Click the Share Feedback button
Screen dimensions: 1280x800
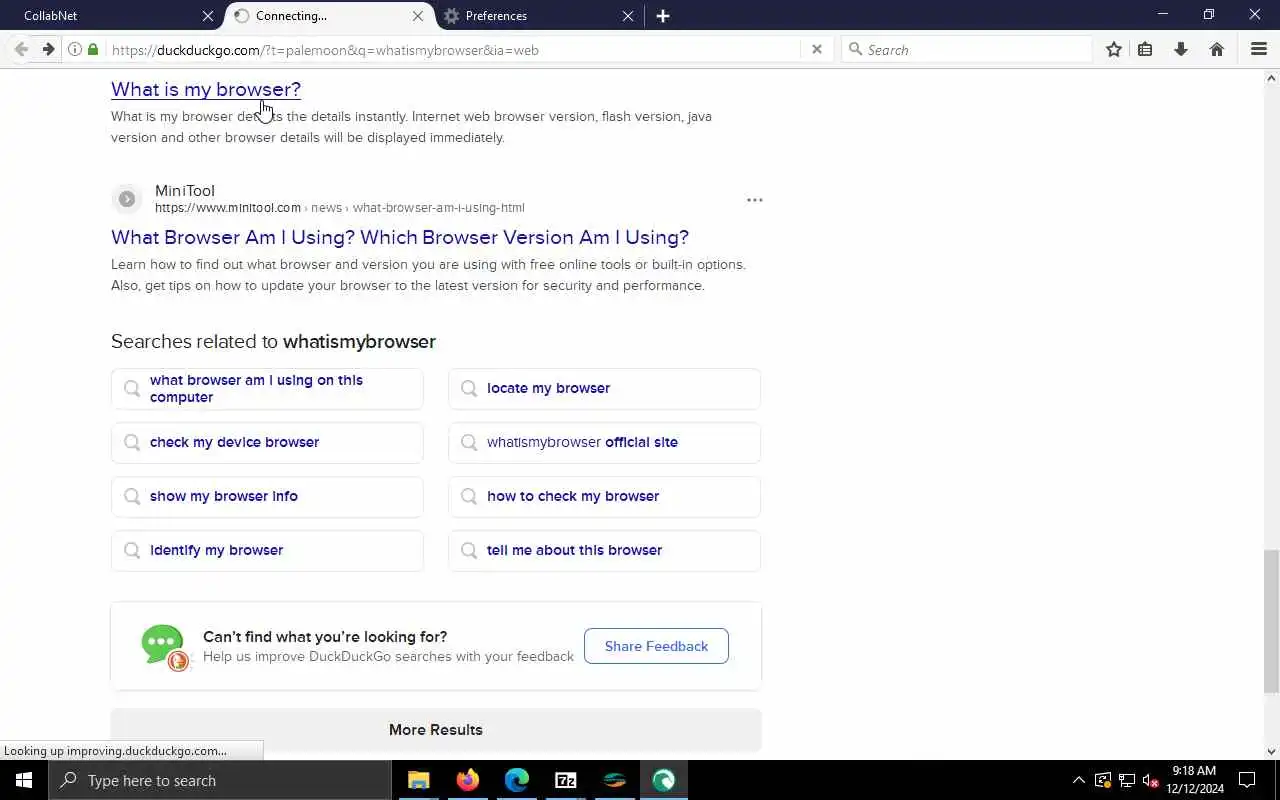(656, 646)
